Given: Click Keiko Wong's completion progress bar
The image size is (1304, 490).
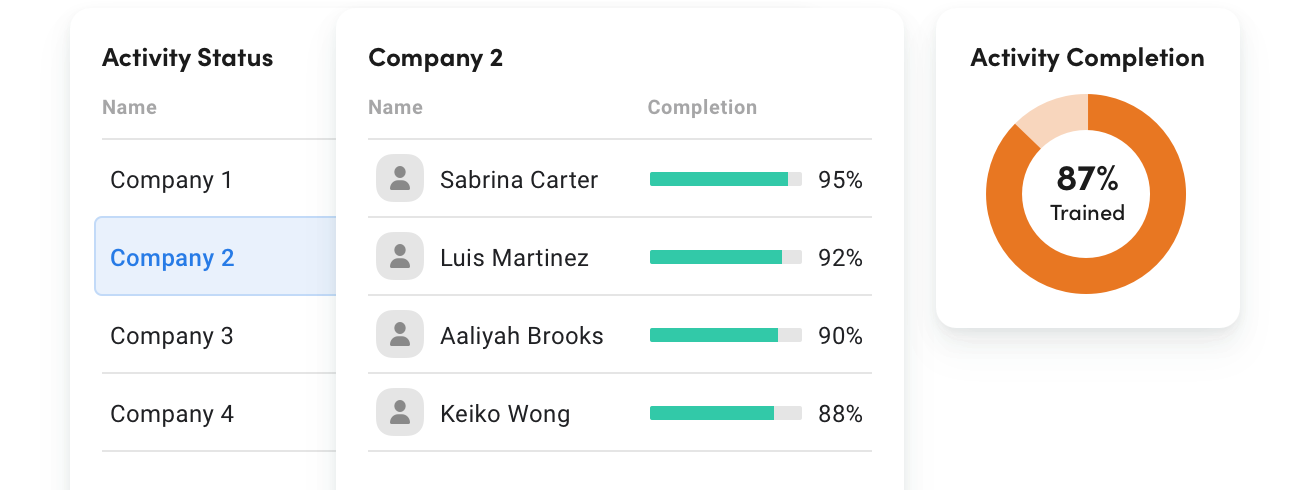Looking at the screenshot, I should [x=725, y=414].
